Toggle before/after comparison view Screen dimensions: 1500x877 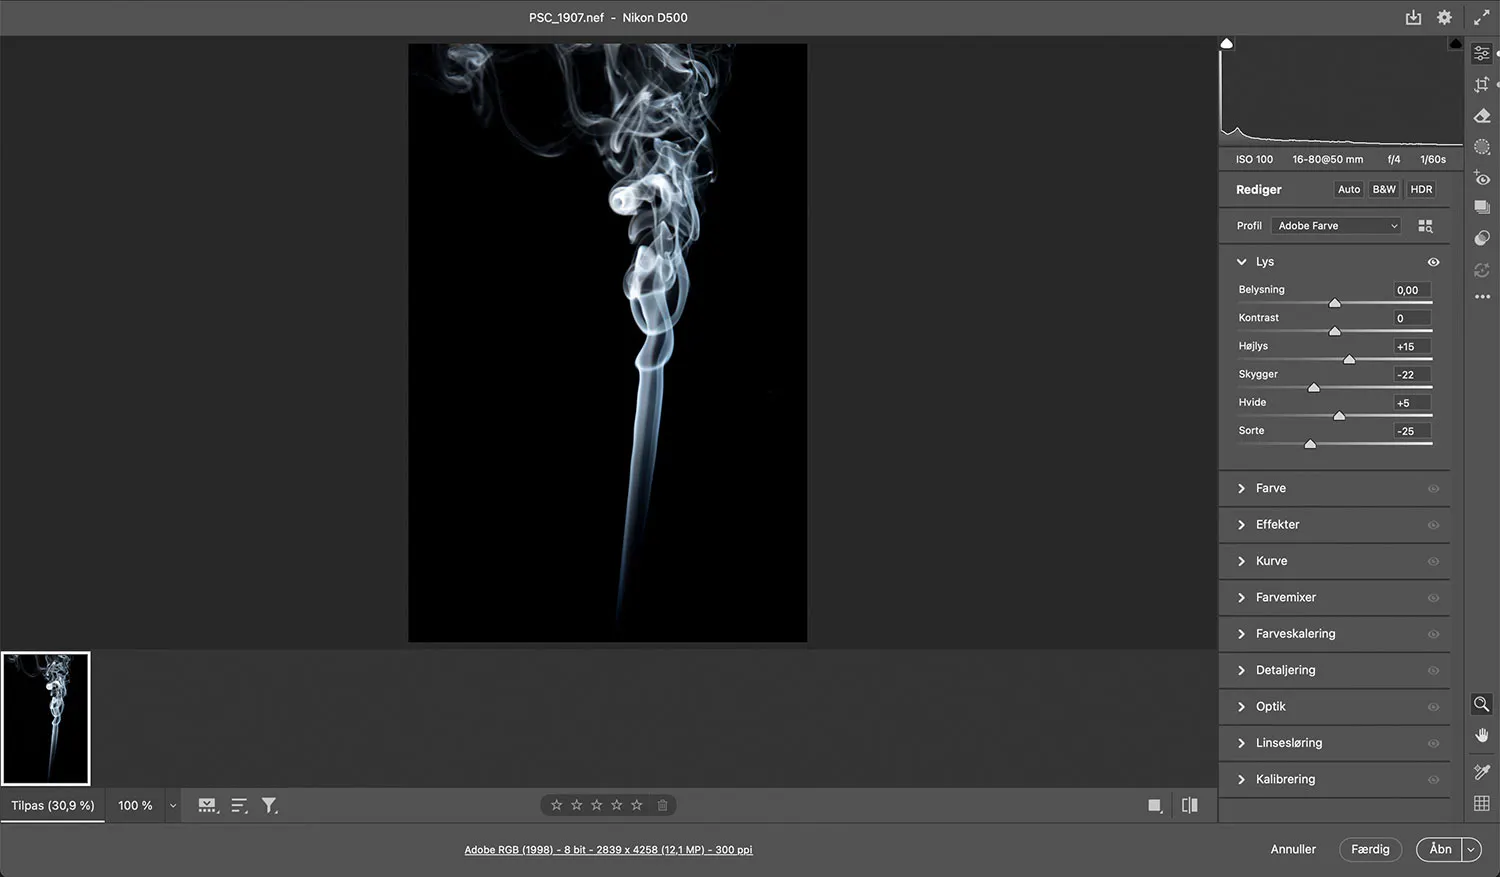(1189, 805)
